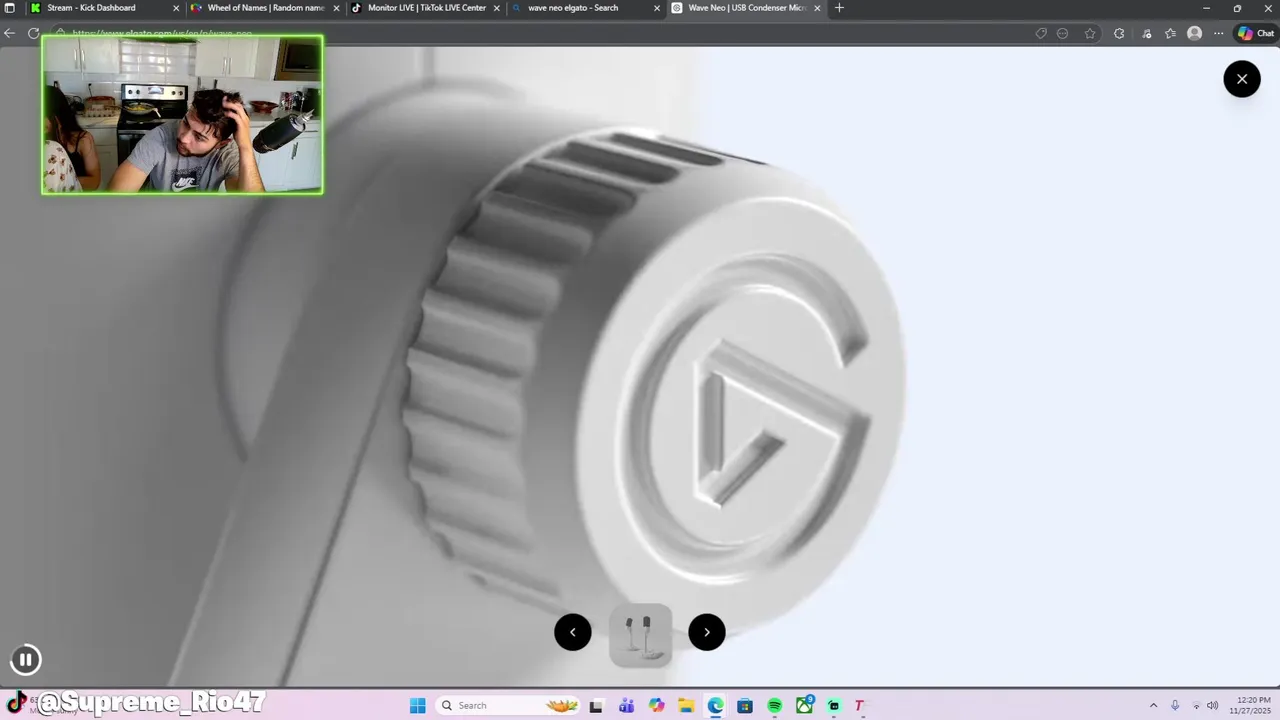Open Spotify from taskbar
Viewport: 1280px width, 720px height.
(775, 706)
